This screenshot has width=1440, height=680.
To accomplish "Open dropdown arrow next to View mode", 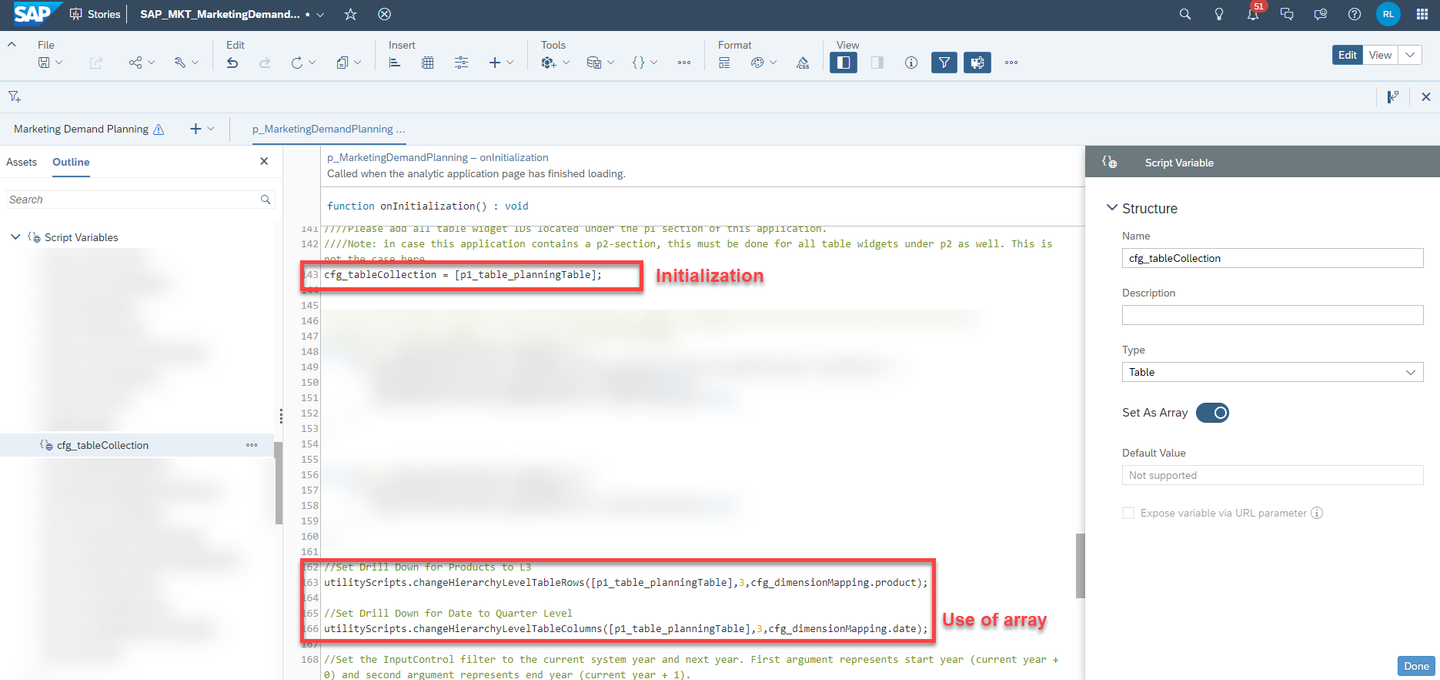I will click(1410, 55).
